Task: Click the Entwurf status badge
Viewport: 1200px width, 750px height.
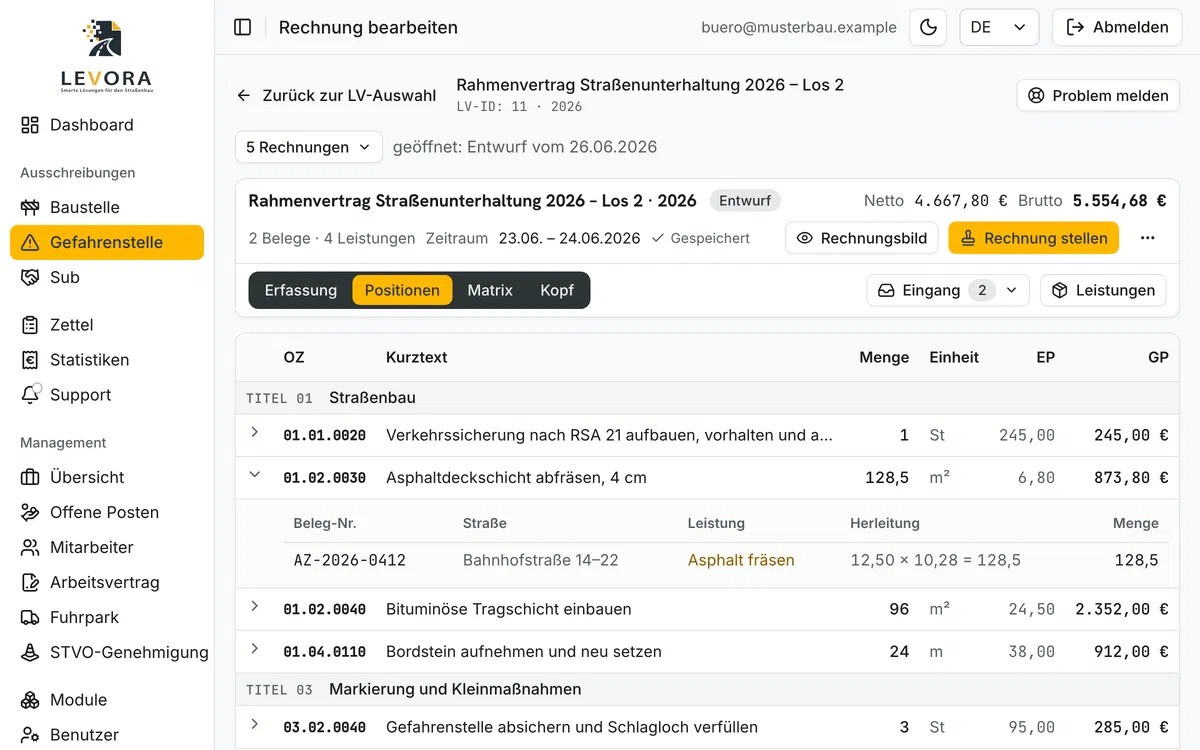Action: tap(745, 200)
